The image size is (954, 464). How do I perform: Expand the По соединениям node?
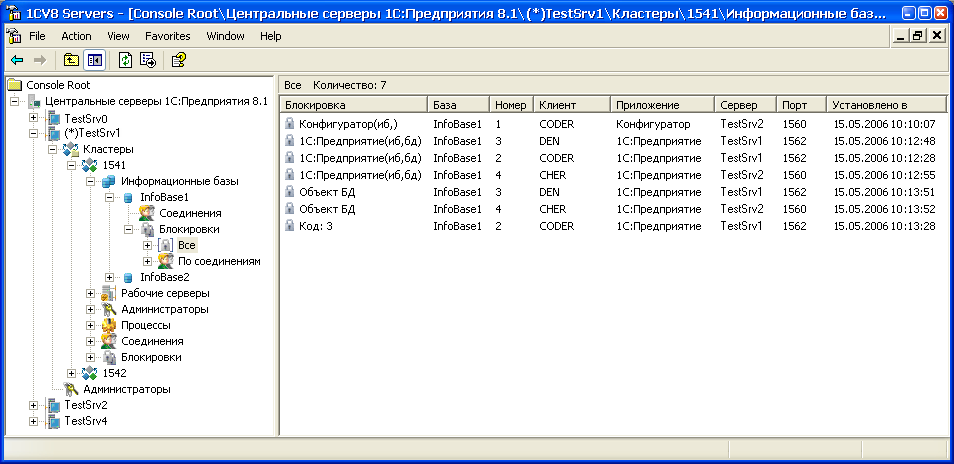(147, 261)
